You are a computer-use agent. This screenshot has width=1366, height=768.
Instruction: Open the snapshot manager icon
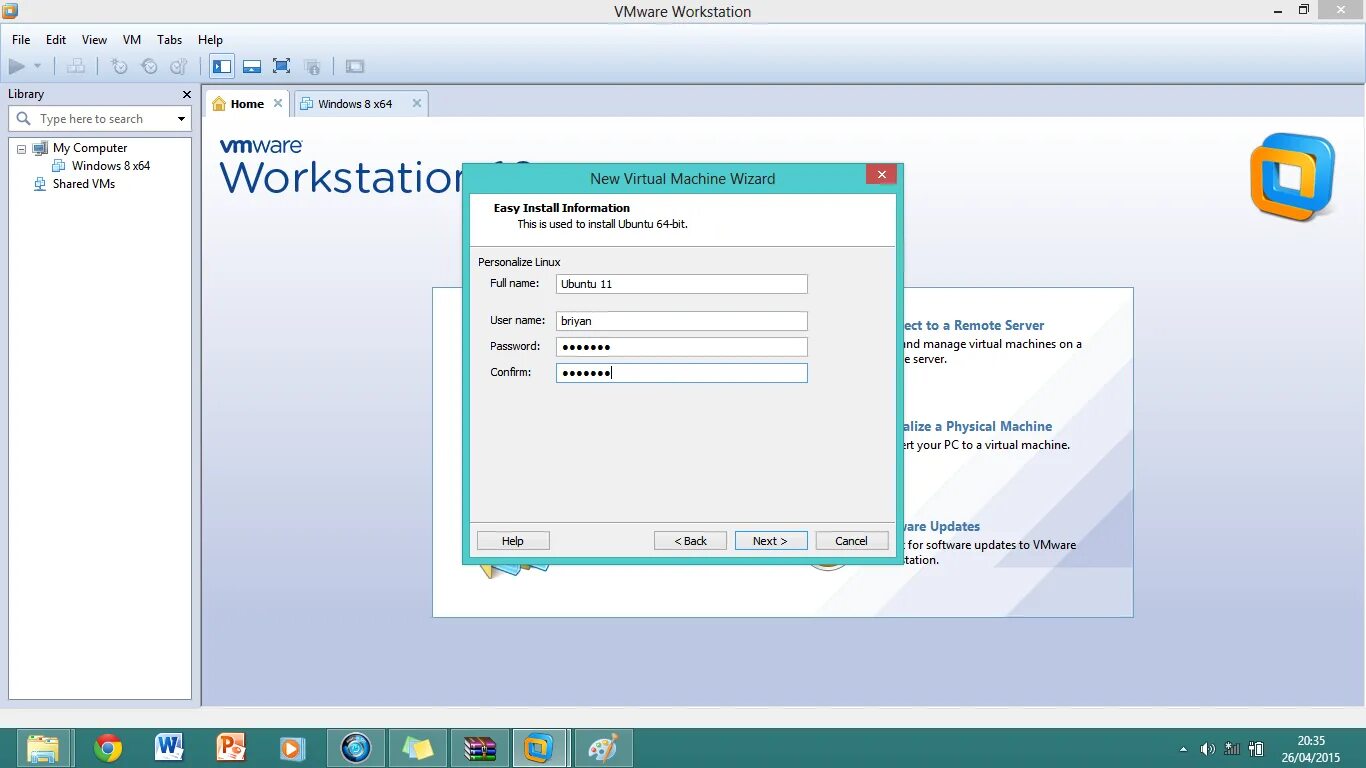178,66
